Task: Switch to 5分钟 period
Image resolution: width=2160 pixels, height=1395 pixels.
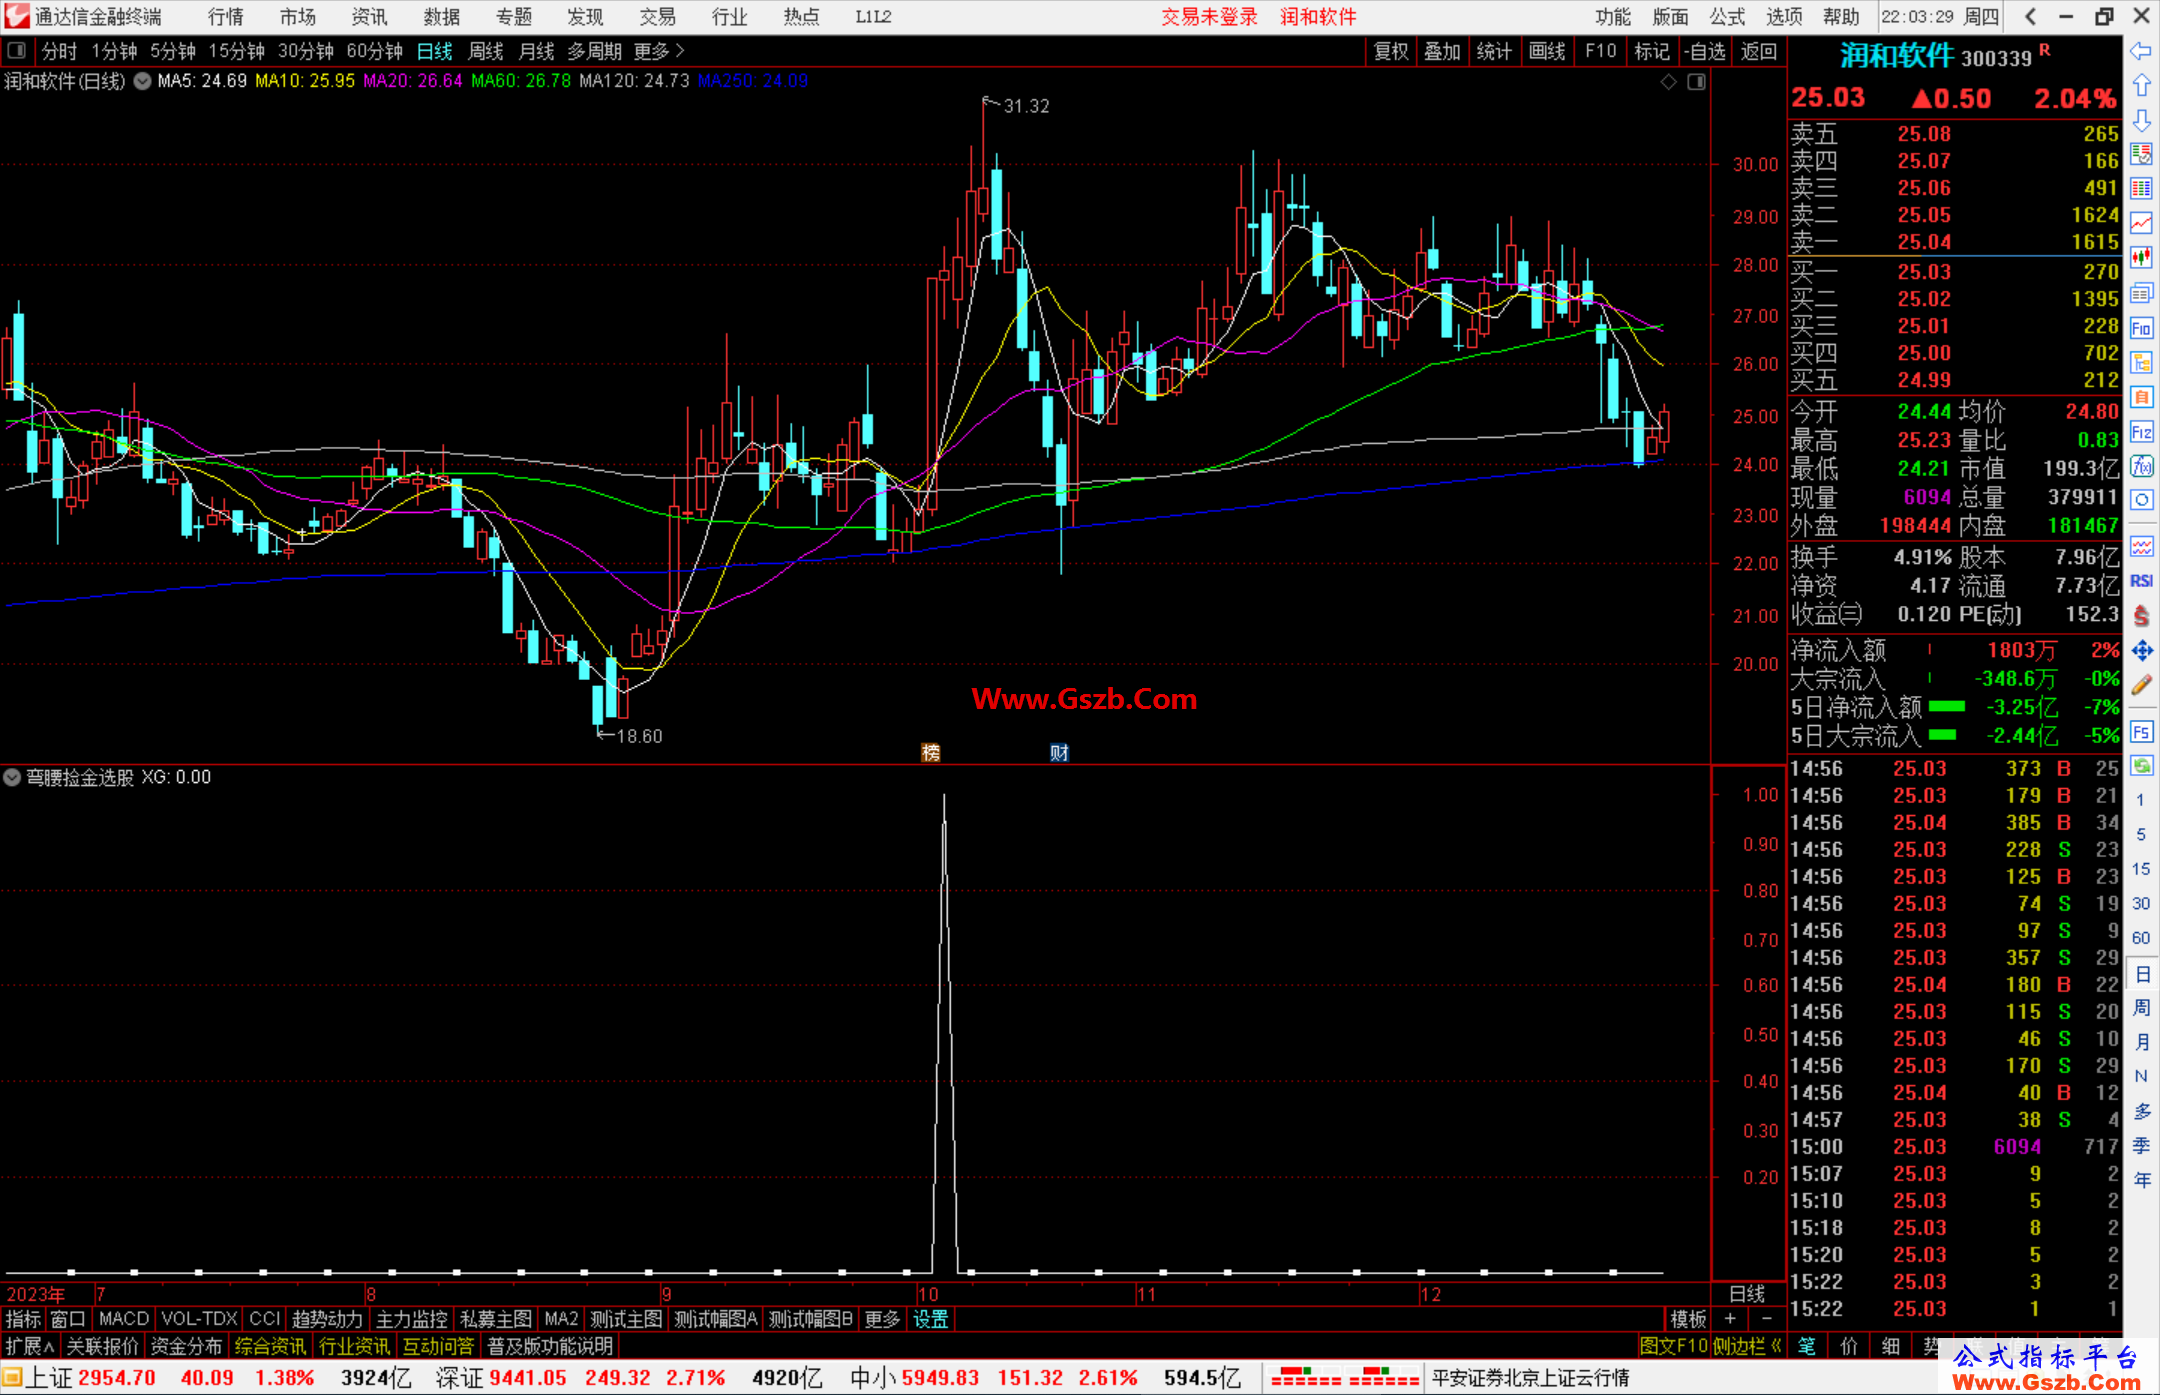Action: point(173,51)
